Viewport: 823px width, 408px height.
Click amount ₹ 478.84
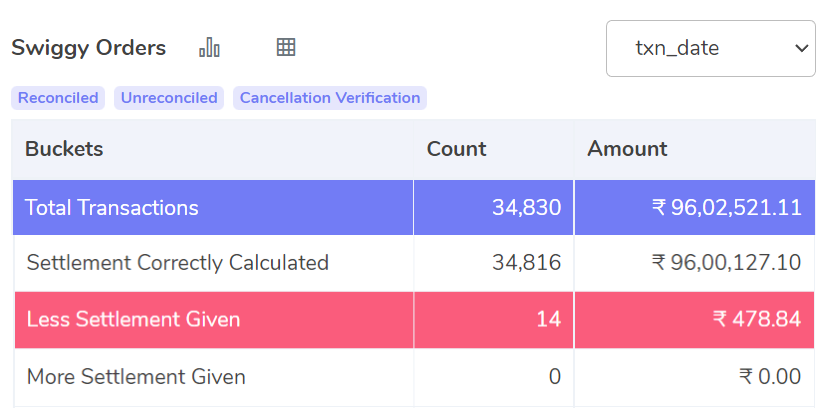(x=757, y=319)
